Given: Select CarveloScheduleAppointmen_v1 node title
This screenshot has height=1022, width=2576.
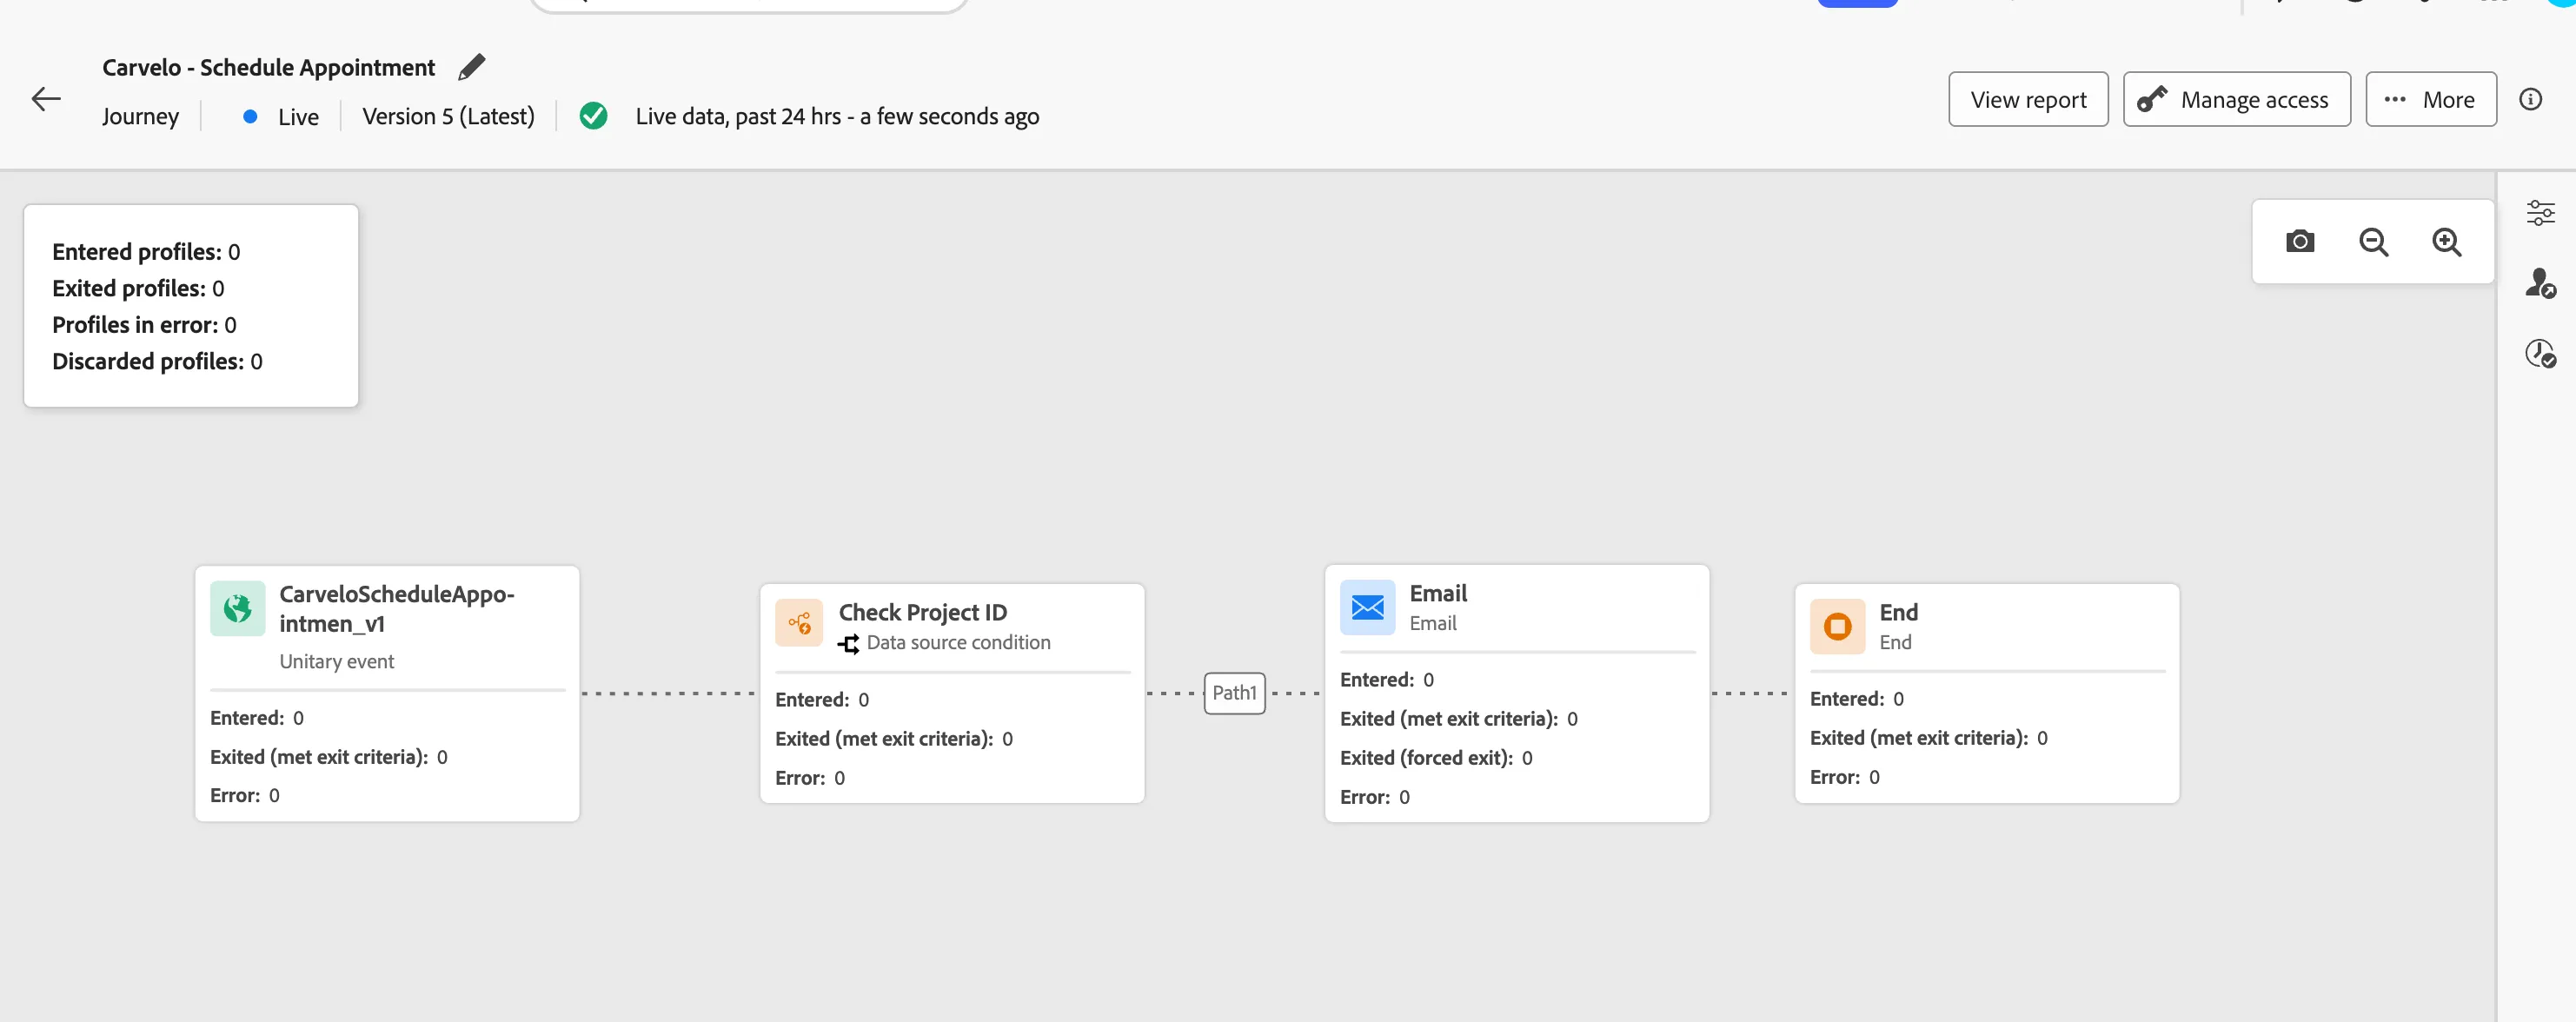Looking at the screenshot, I should 397,608.
